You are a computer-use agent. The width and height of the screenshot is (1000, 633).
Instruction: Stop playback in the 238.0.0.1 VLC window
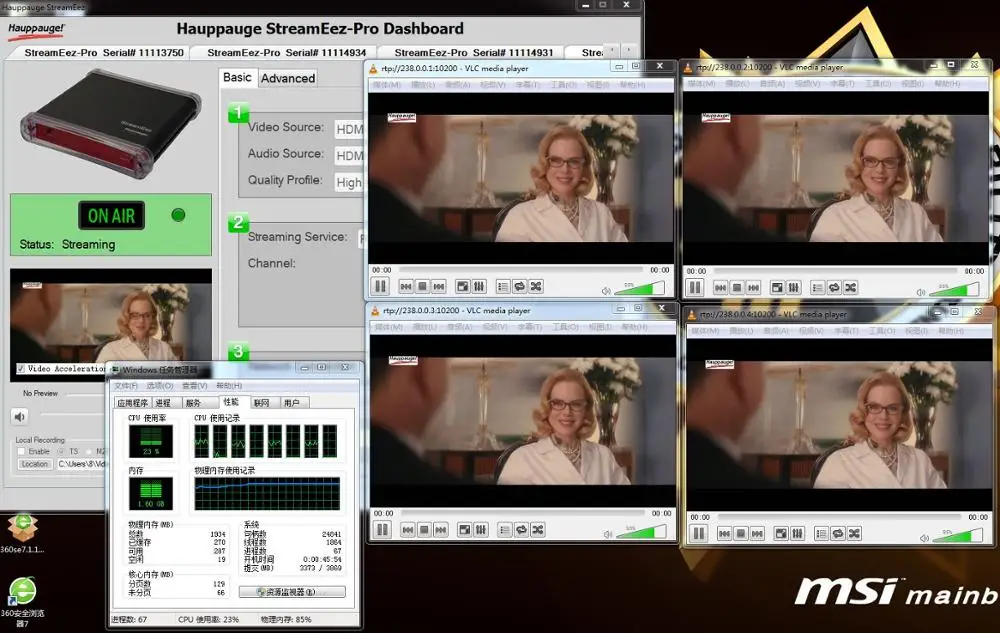pyautogui.click(x=422, y=287)
